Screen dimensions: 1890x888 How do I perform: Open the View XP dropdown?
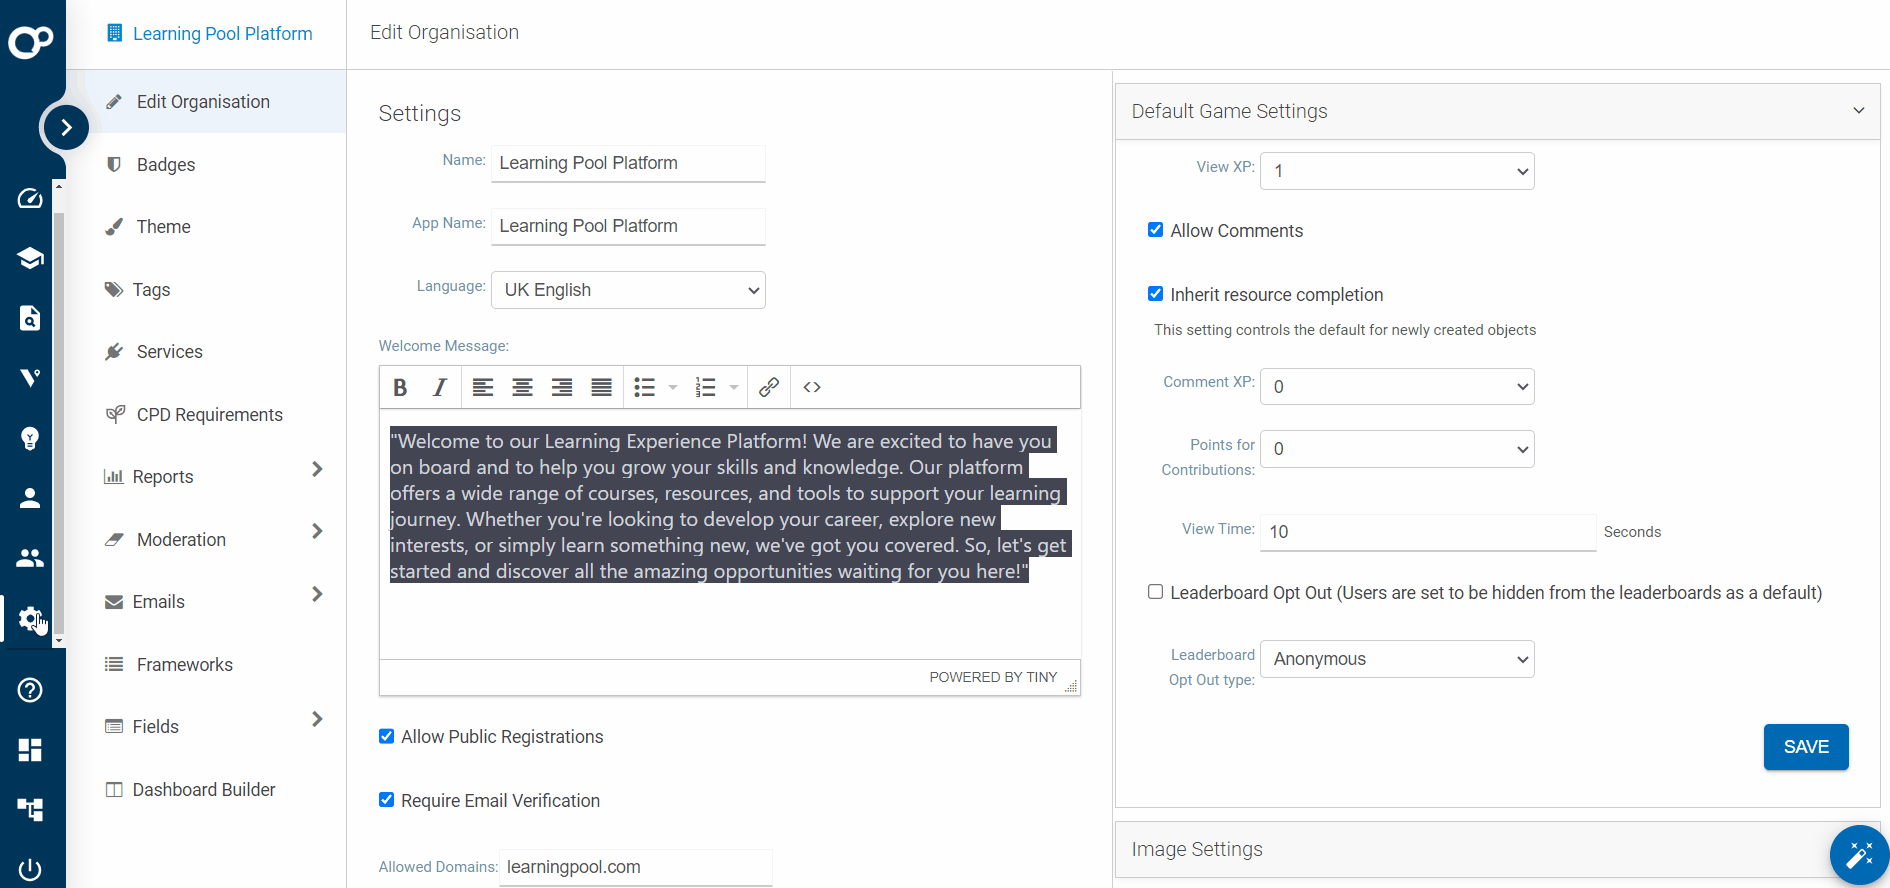coord(1397,171)
